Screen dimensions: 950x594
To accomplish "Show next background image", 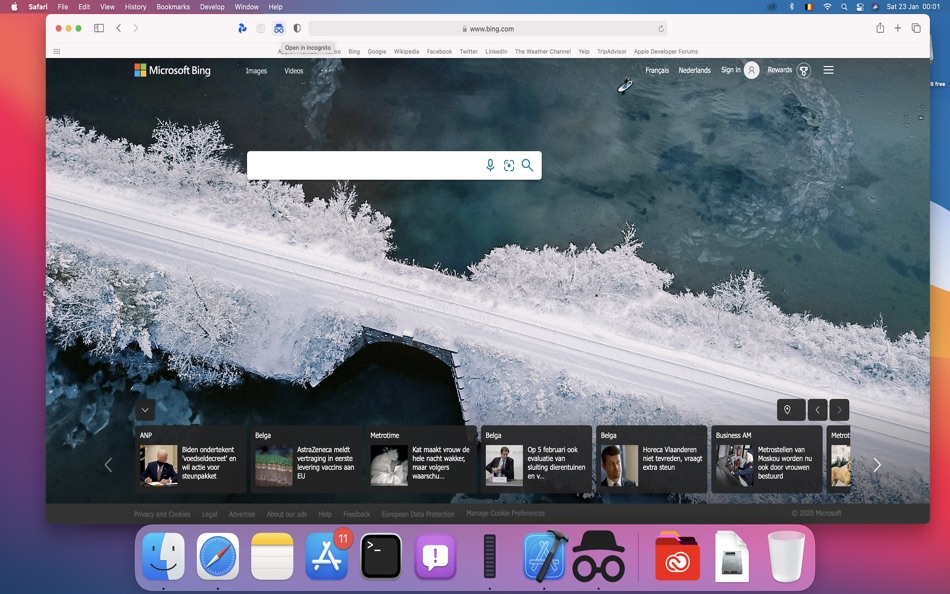I will pyautogui.click(x=839, y=410).
